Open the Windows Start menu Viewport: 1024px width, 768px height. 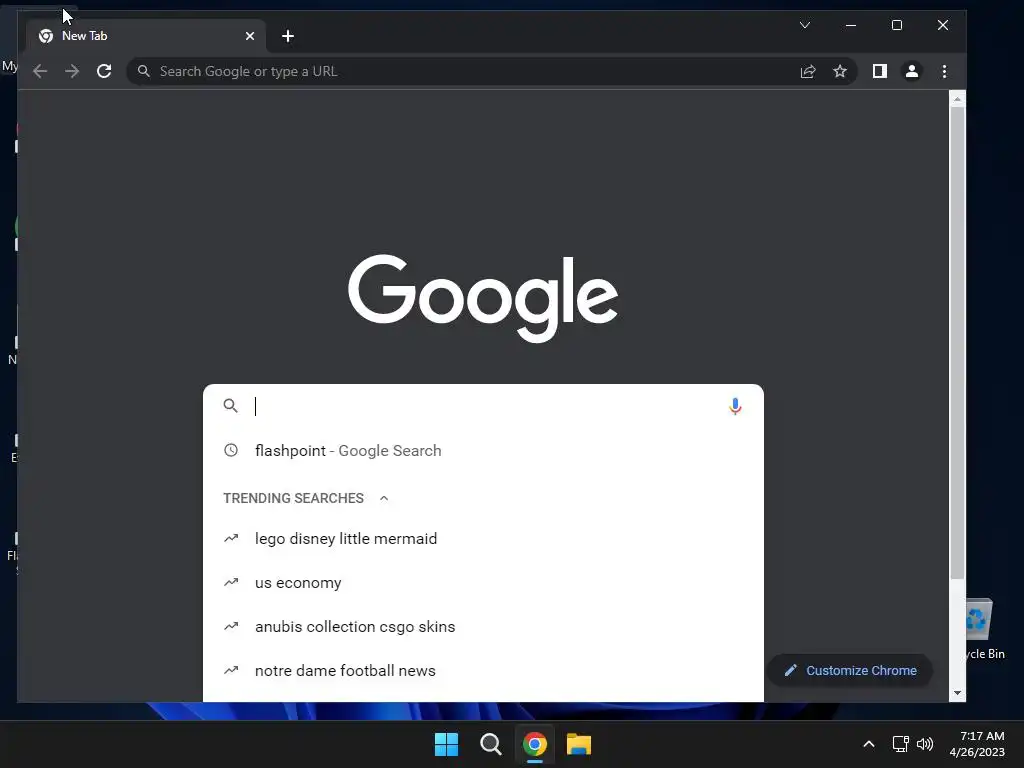click(447, 744)
